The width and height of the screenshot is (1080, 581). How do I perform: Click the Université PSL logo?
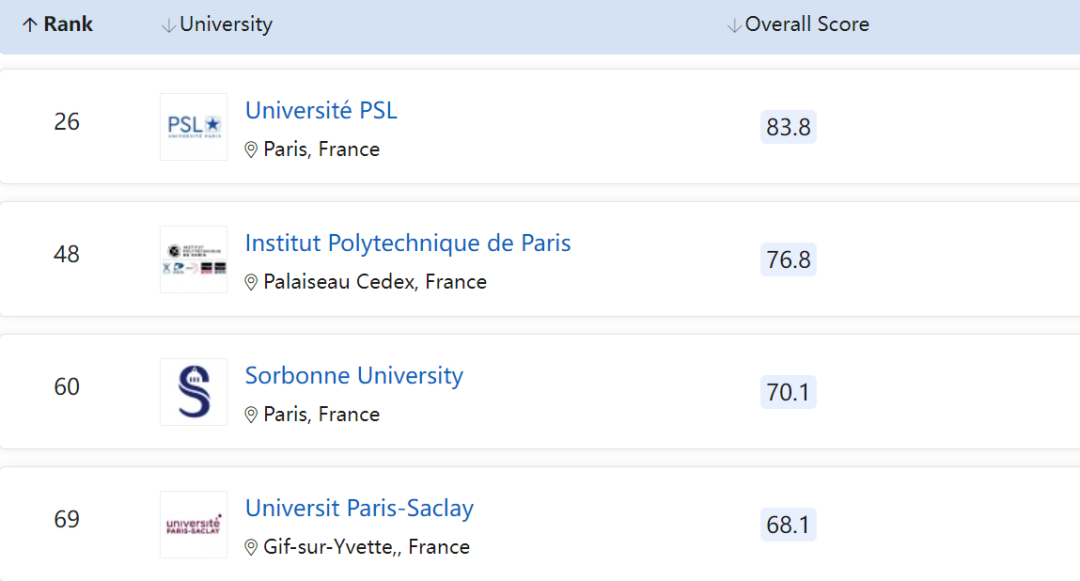click(x=194, y=127)
